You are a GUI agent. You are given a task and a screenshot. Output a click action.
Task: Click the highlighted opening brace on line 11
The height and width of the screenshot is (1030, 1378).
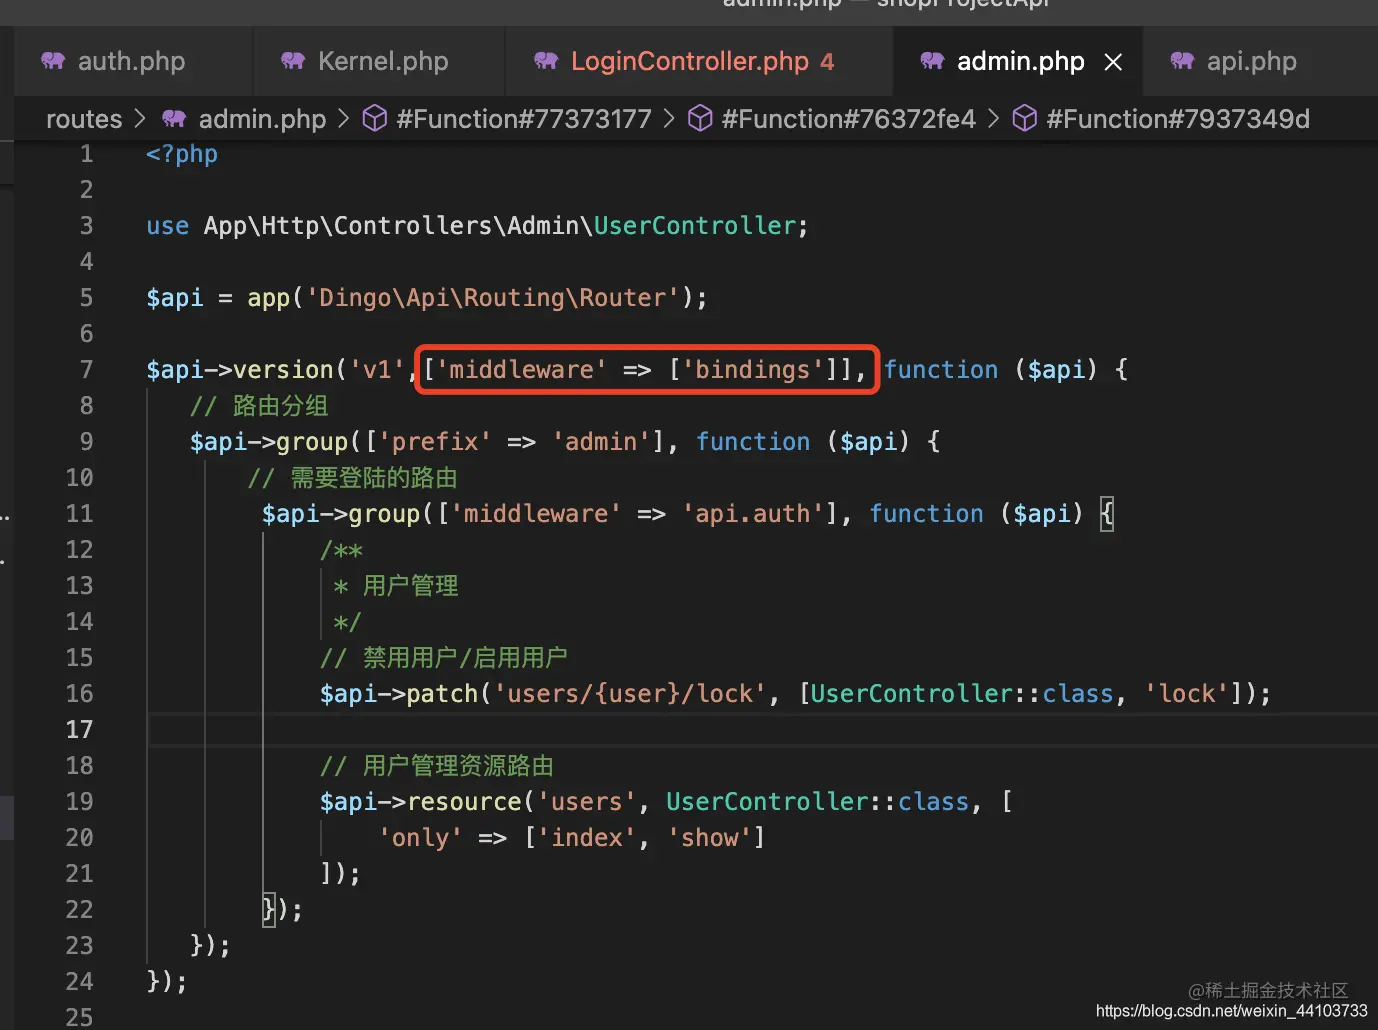[x=1107, y=514]
